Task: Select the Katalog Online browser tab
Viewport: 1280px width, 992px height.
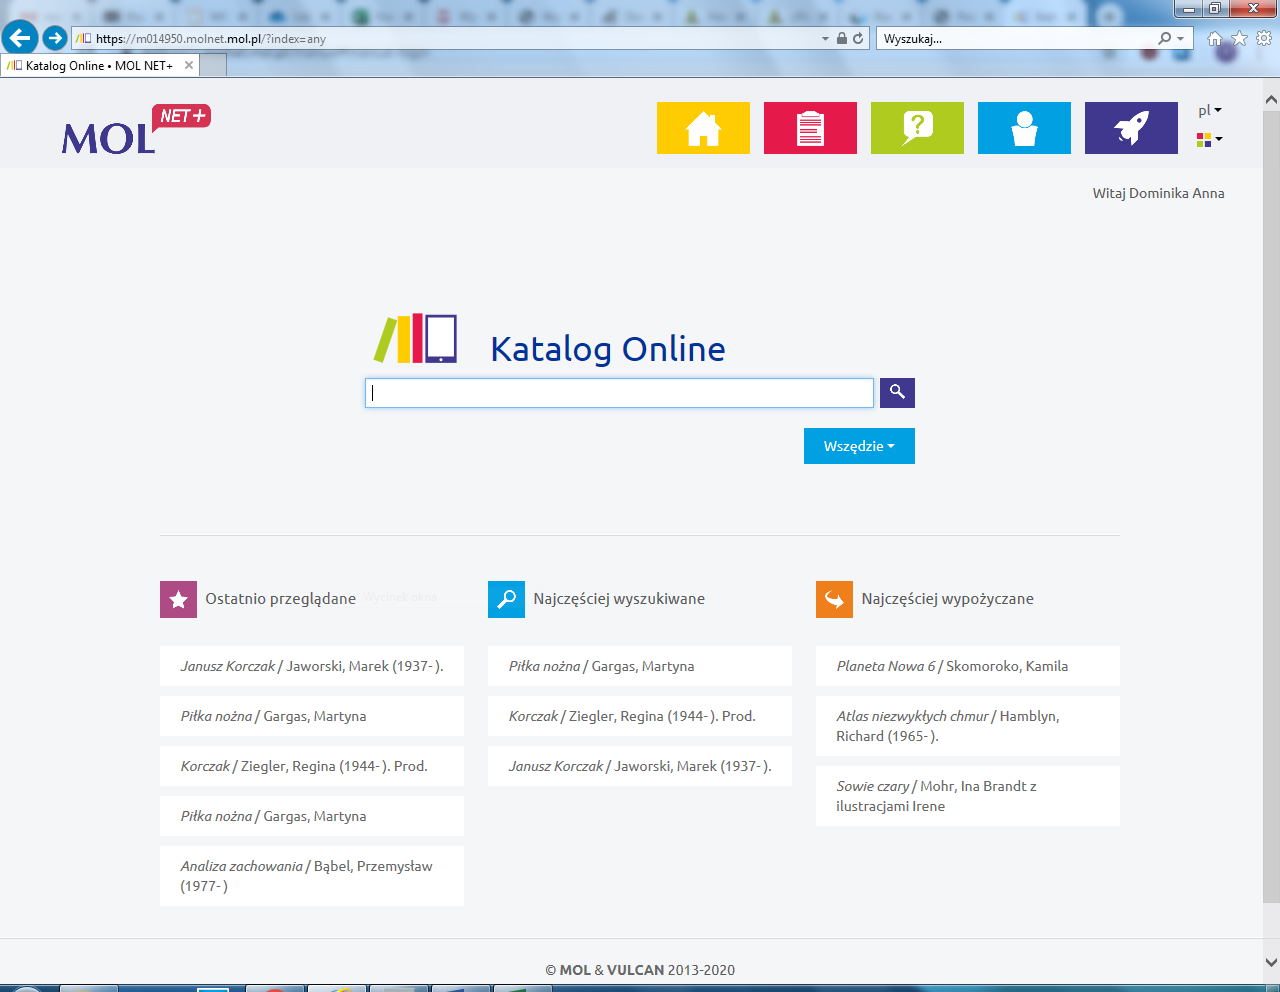Action: pyautogui.click(x=99, y=65)
